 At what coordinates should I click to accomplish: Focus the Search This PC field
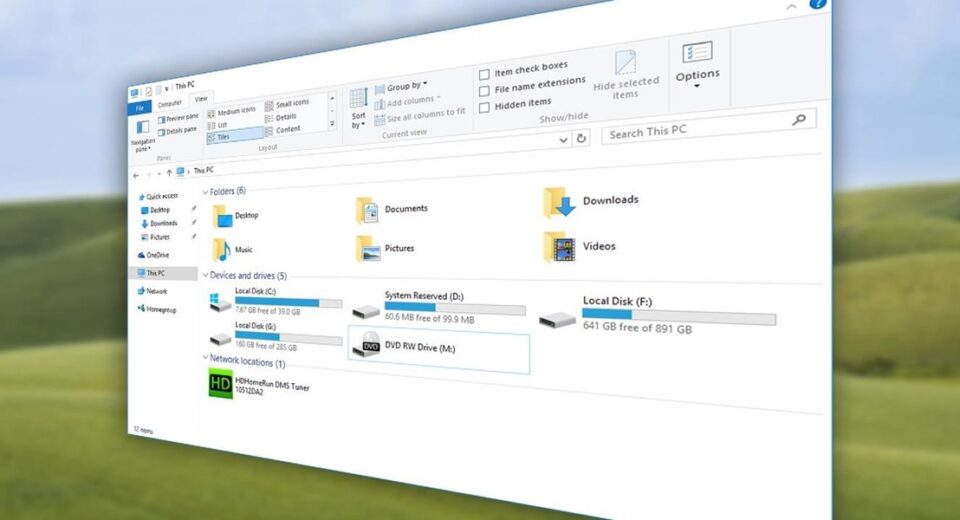tap(708, 126)
